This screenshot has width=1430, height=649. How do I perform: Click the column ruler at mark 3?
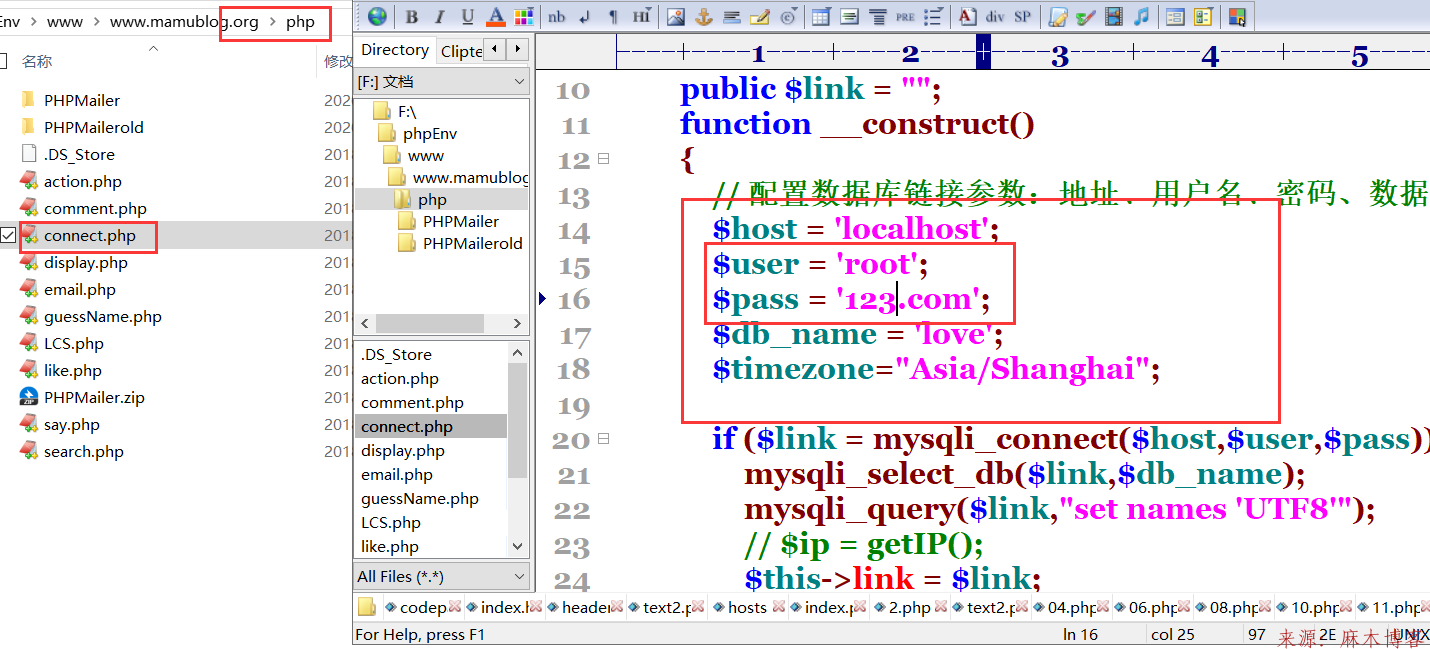point(1060,55)
